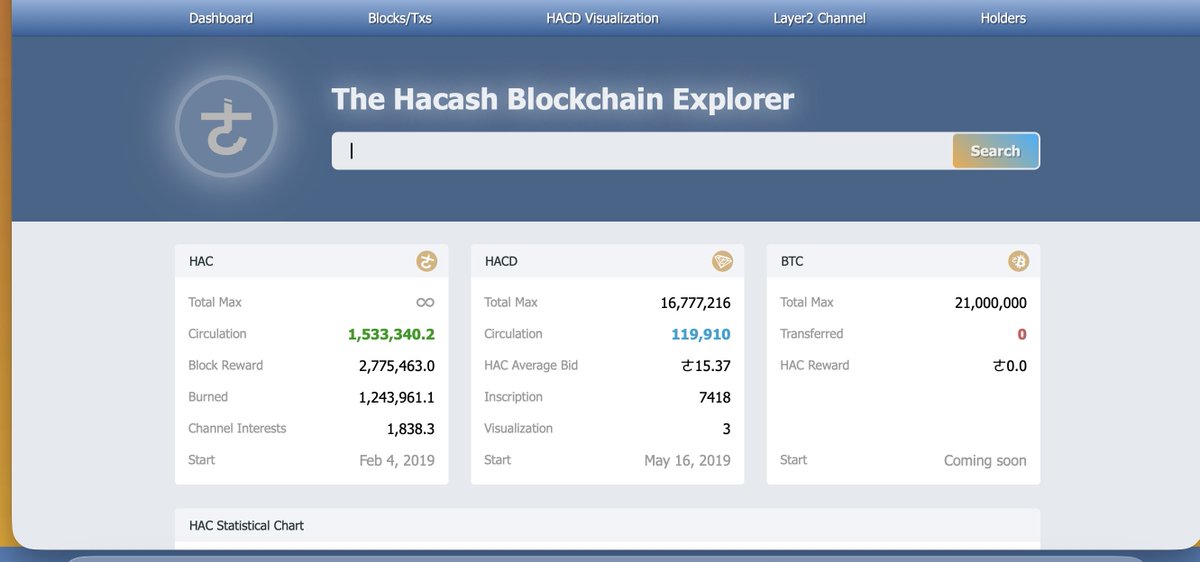Click the HAC card header label
This screenshot has height=562, width=1200.
click(201, 262)
